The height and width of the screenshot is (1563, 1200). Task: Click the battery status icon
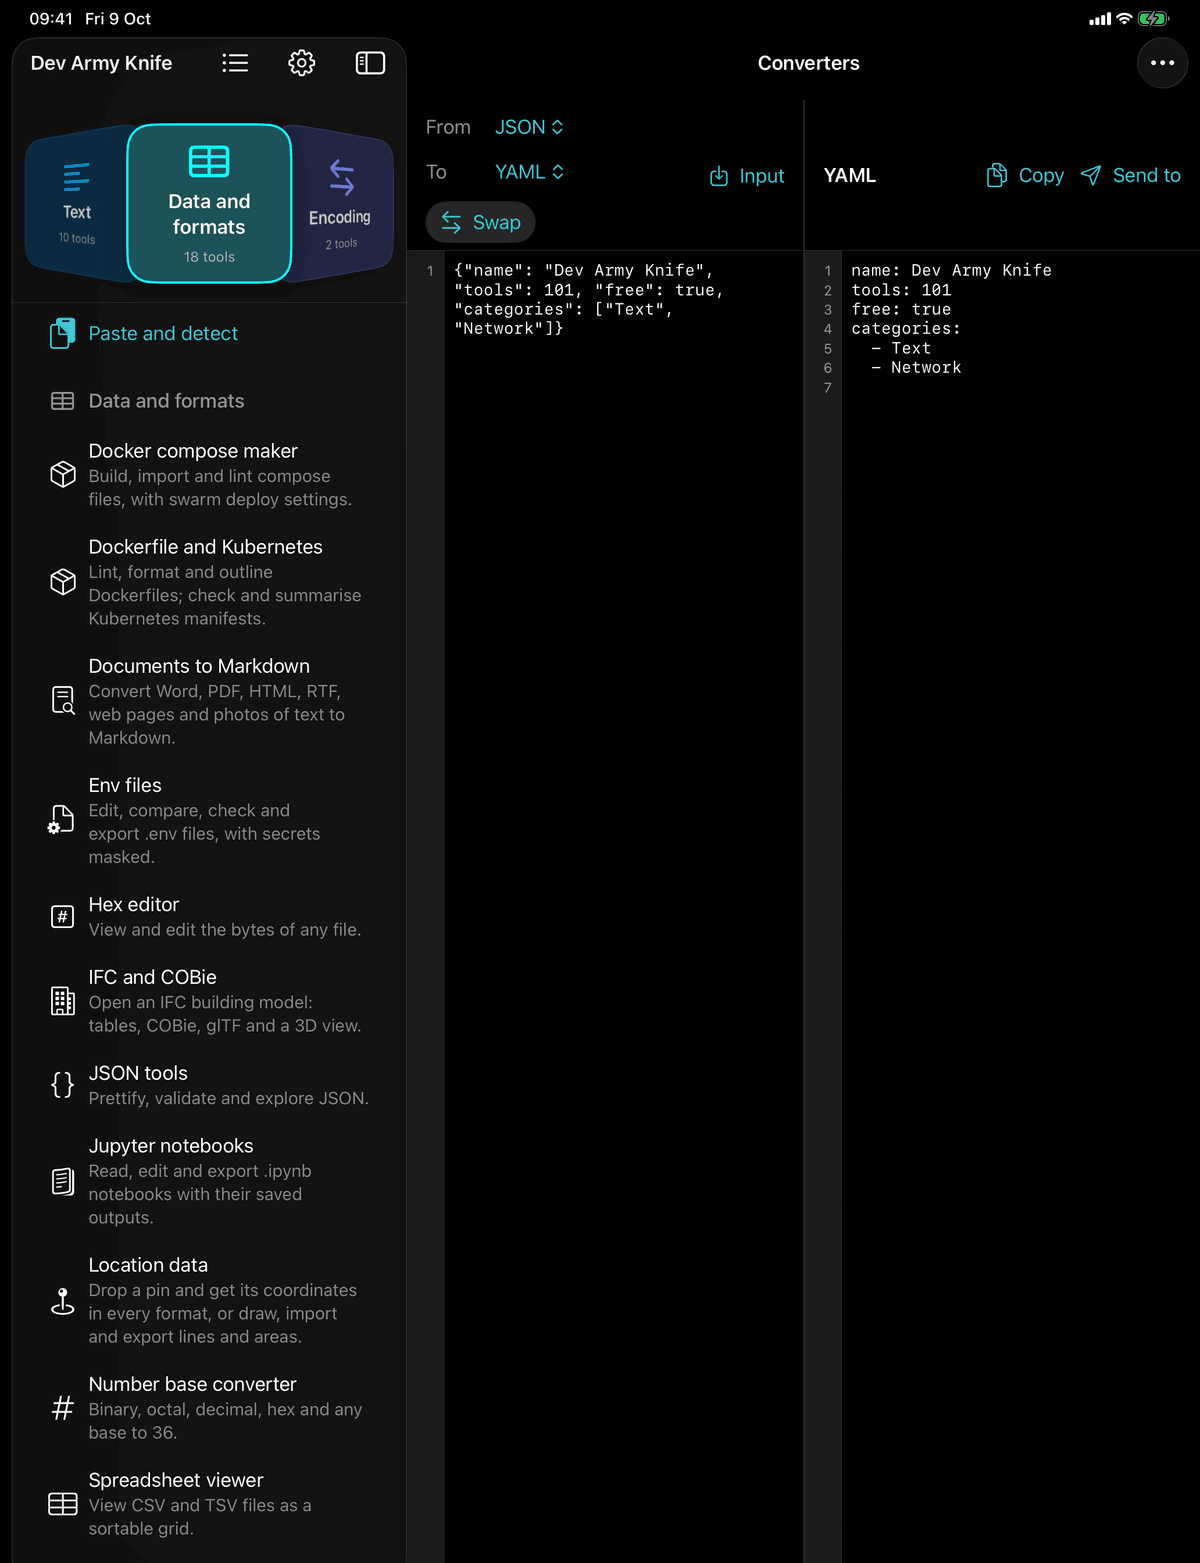point(1153,19)
